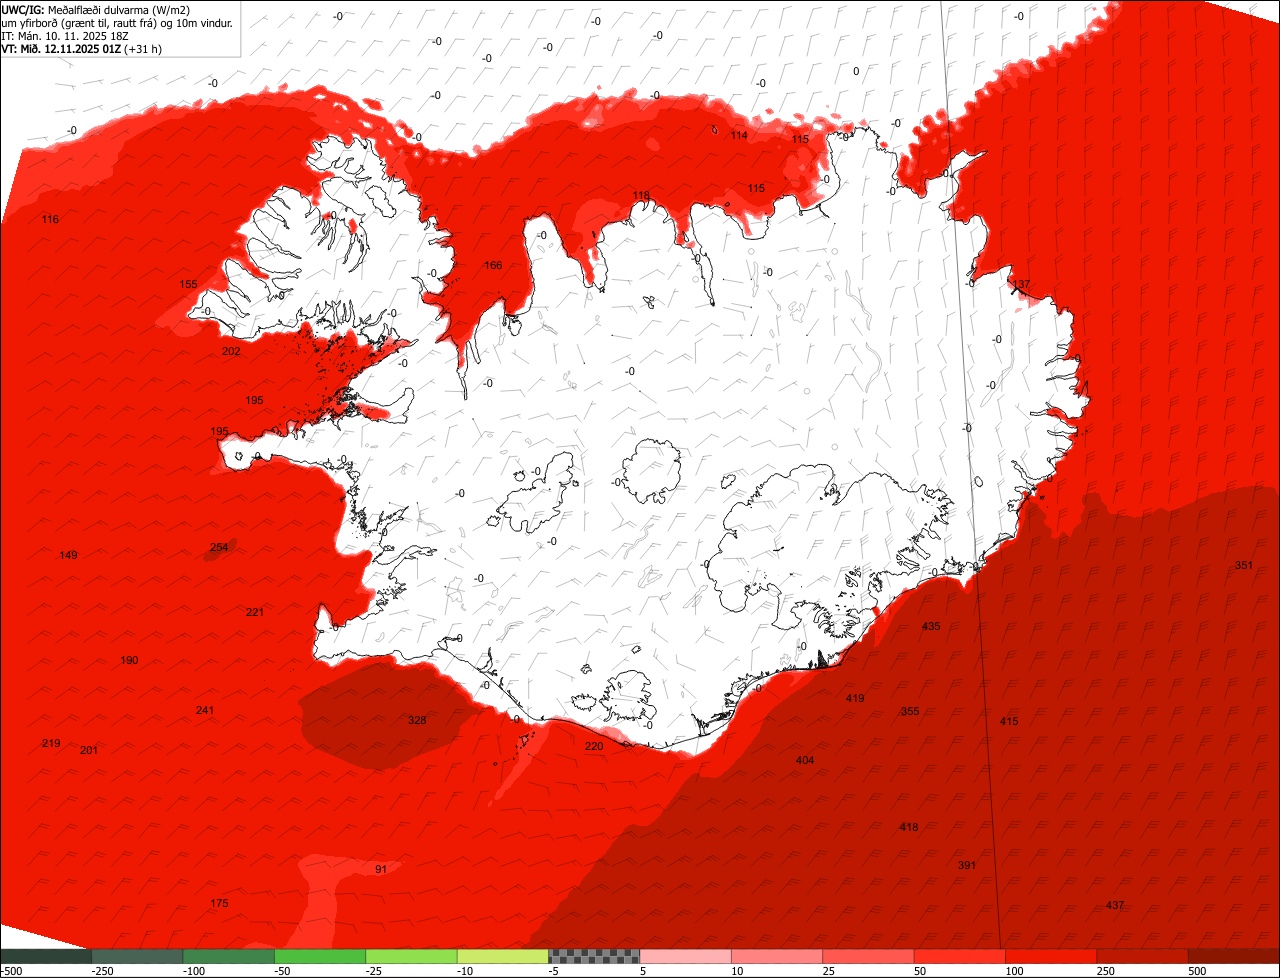This screenshot has width=1280, height=978.
Task: Click the initial time 'Mán. 10. 11. 2025 18Z'
Action: (x=71, y=35)
